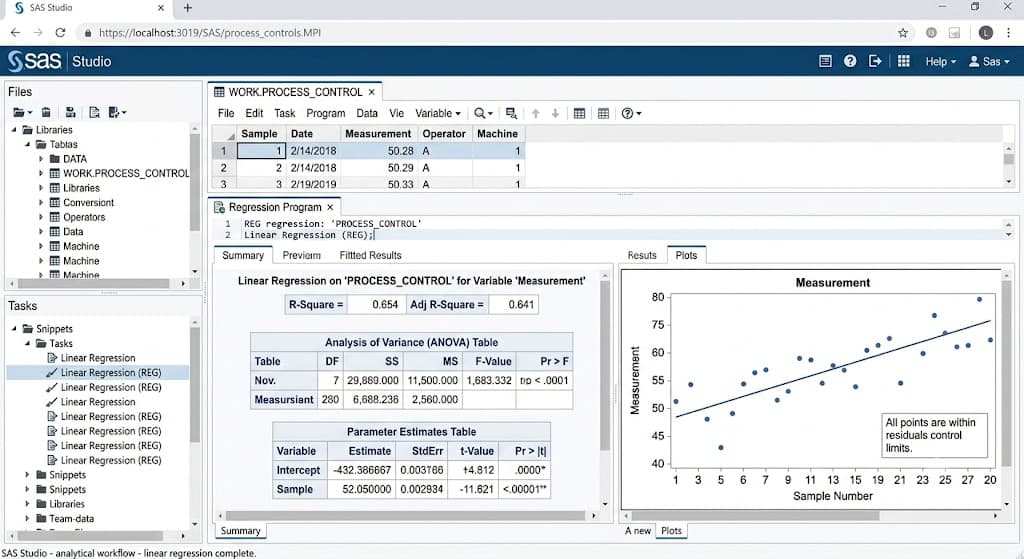Image resolution: width=1024 pixels, height=559 pixels.
Task: Click the browser profile avatar L
Action: [985, 33]
